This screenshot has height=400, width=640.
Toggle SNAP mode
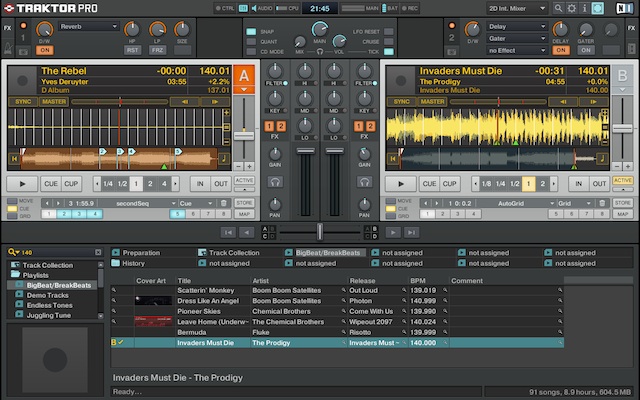(x=251, y=31)
